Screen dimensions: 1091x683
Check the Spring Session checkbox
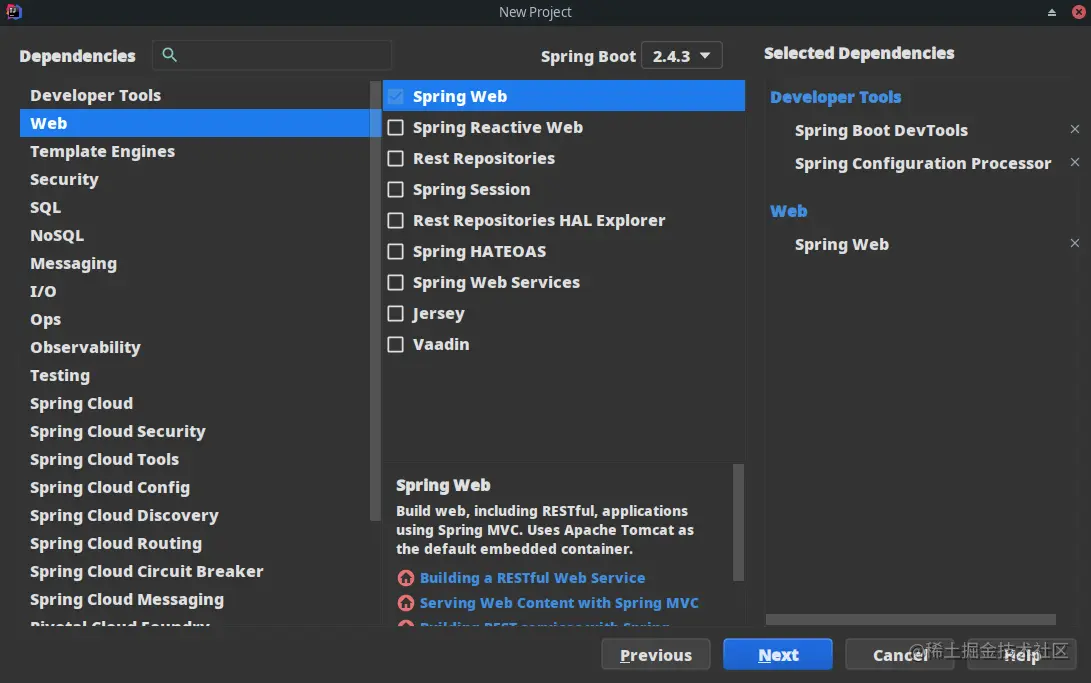pyautogui.click(x=395, y=189)
